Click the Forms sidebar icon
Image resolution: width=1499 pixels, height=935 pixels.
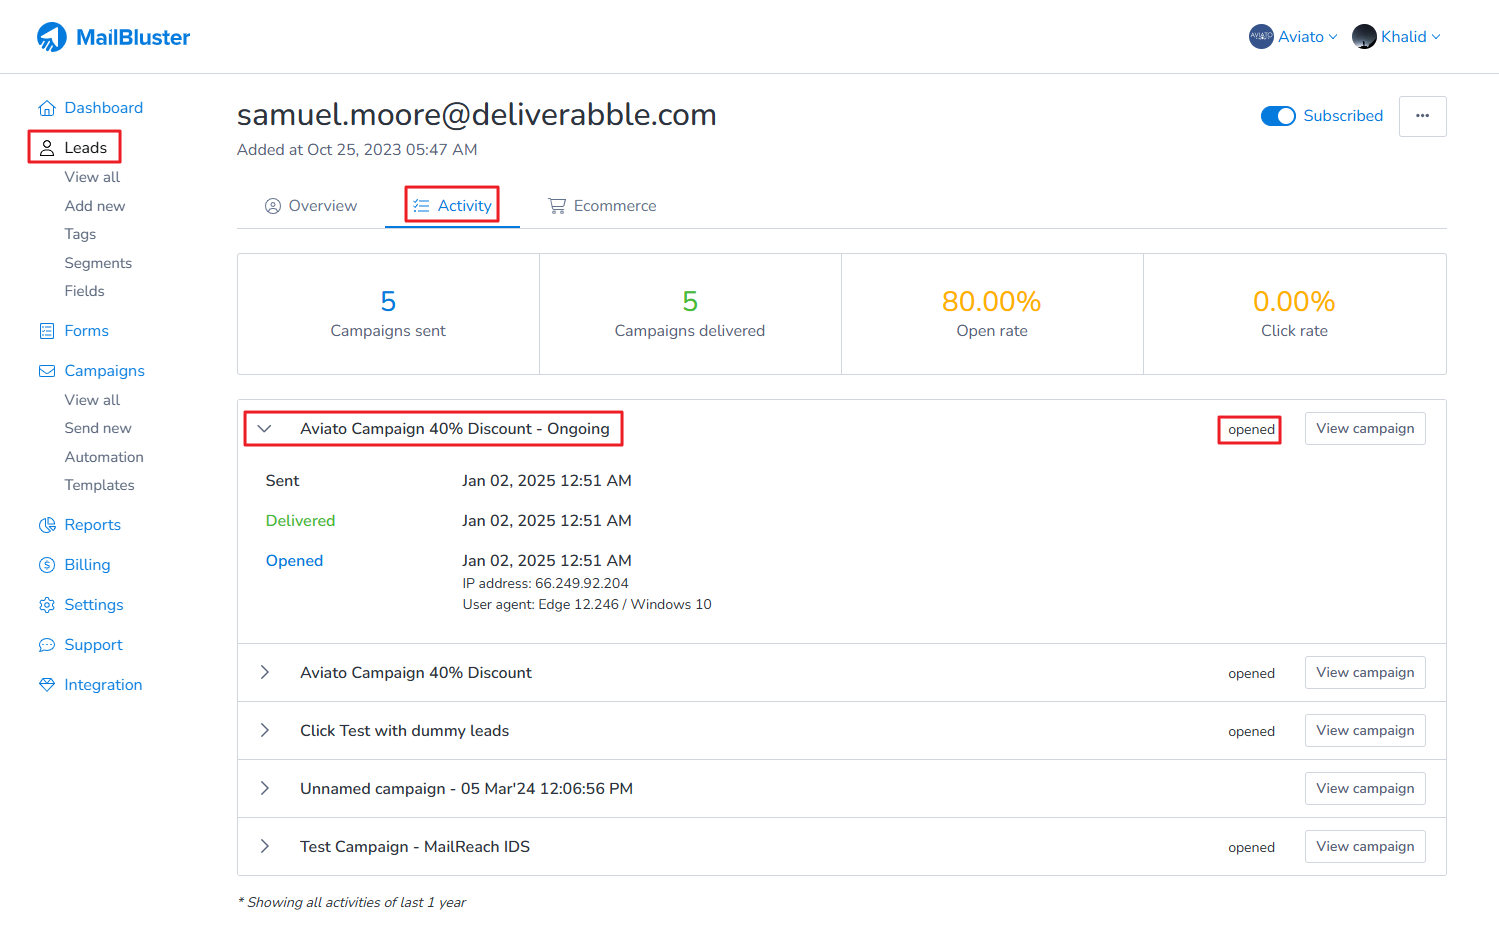pyautogui.click(x=47, y=331)
